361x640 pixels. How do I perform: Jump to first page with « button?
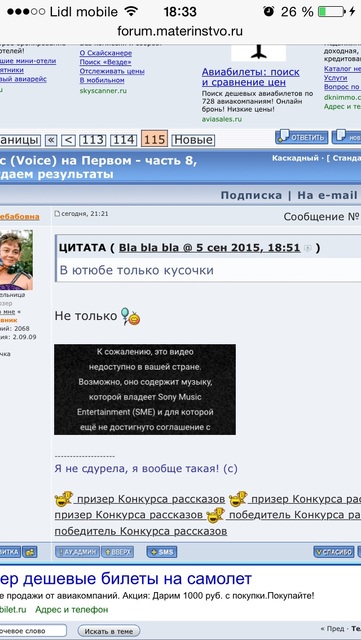click(x=51, y=140)
